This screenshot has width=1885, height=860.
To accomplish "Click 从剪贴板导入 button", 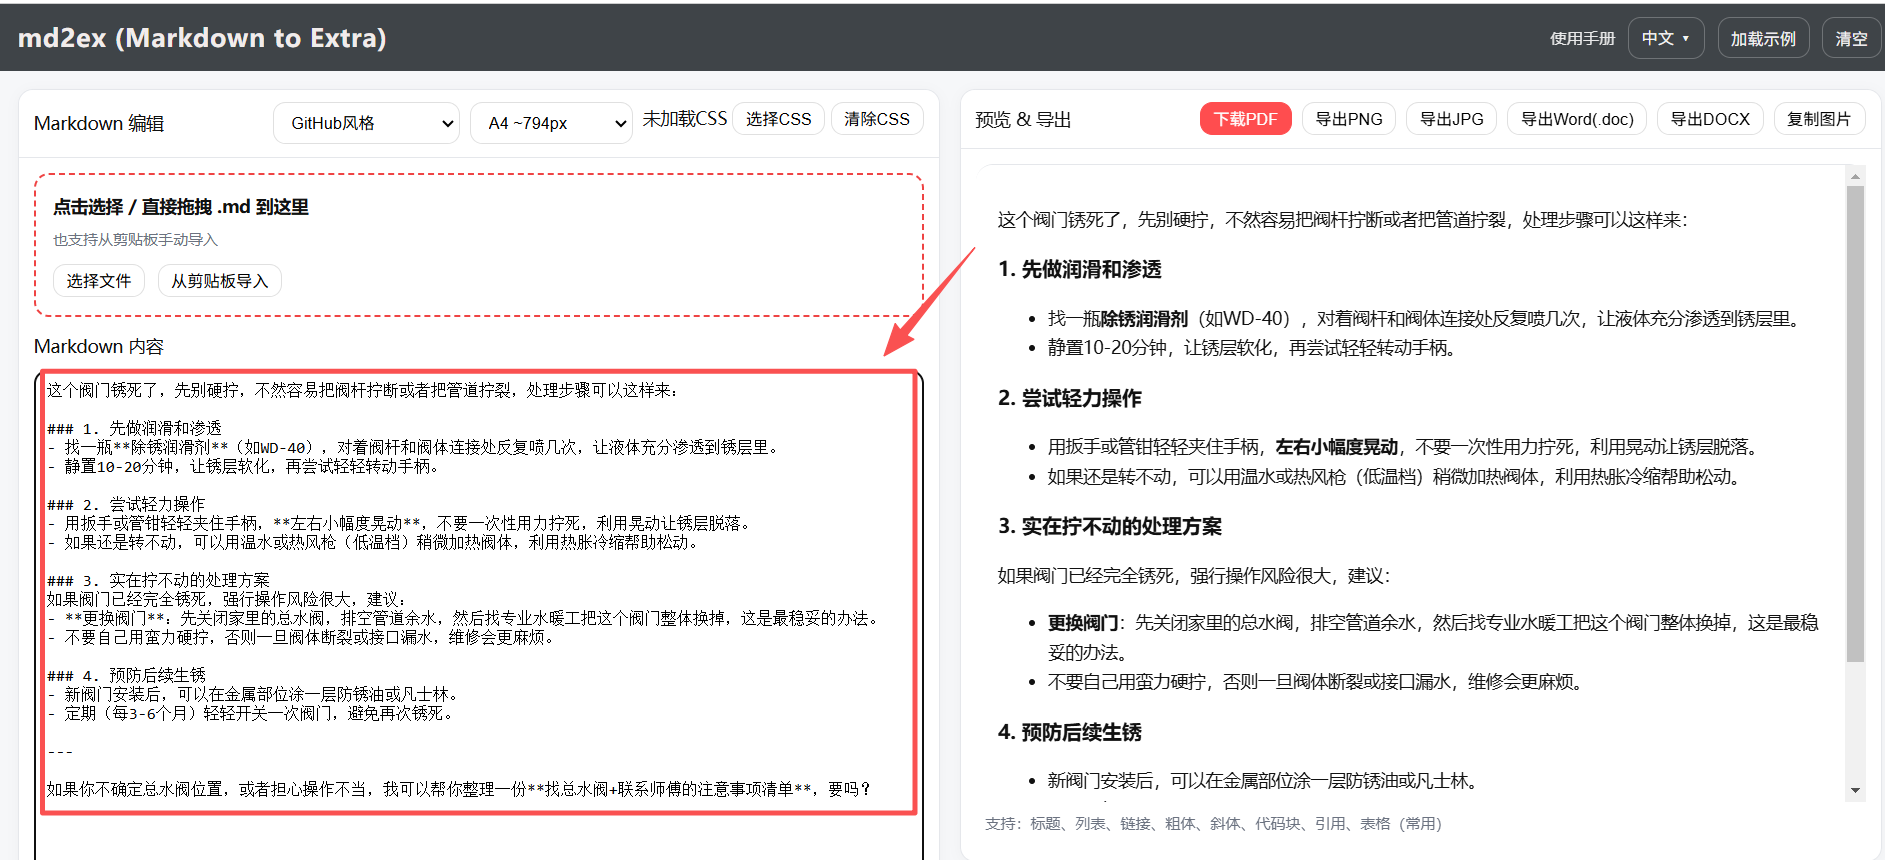I will click(219, 281).
